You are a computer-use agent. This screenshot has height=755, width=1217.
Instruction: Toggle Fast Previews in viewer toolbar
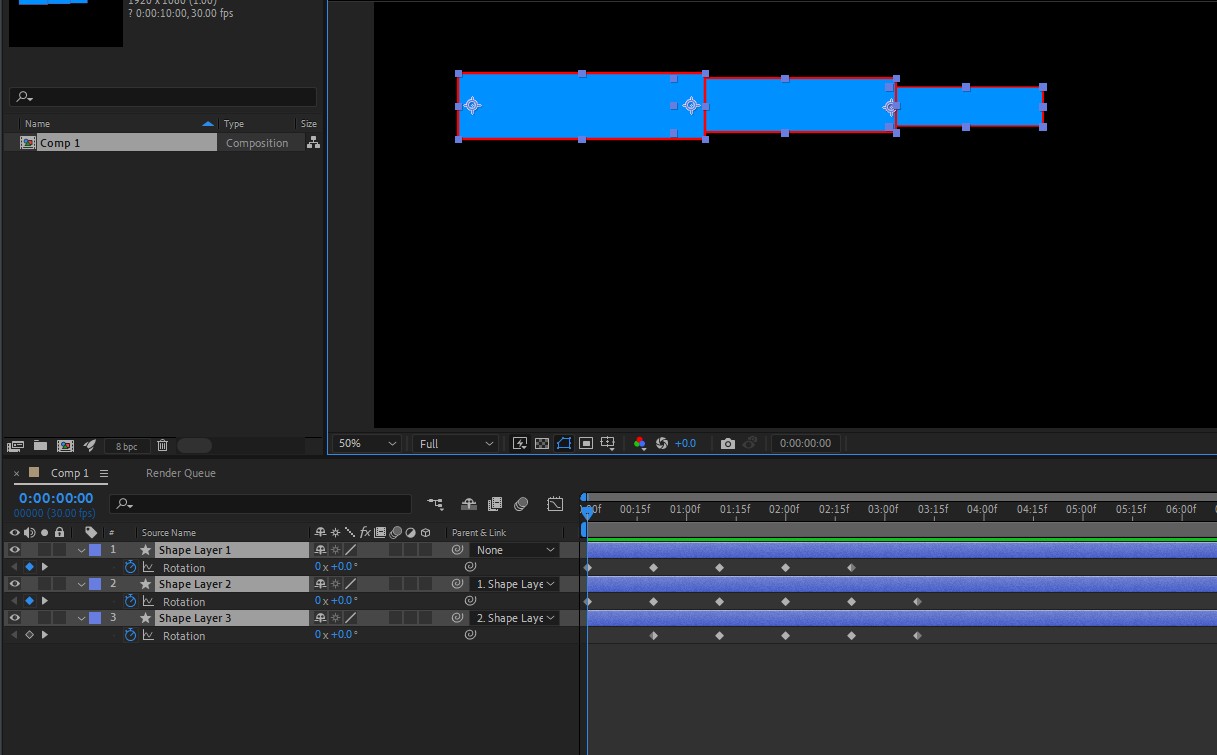(x=519, y=443)
